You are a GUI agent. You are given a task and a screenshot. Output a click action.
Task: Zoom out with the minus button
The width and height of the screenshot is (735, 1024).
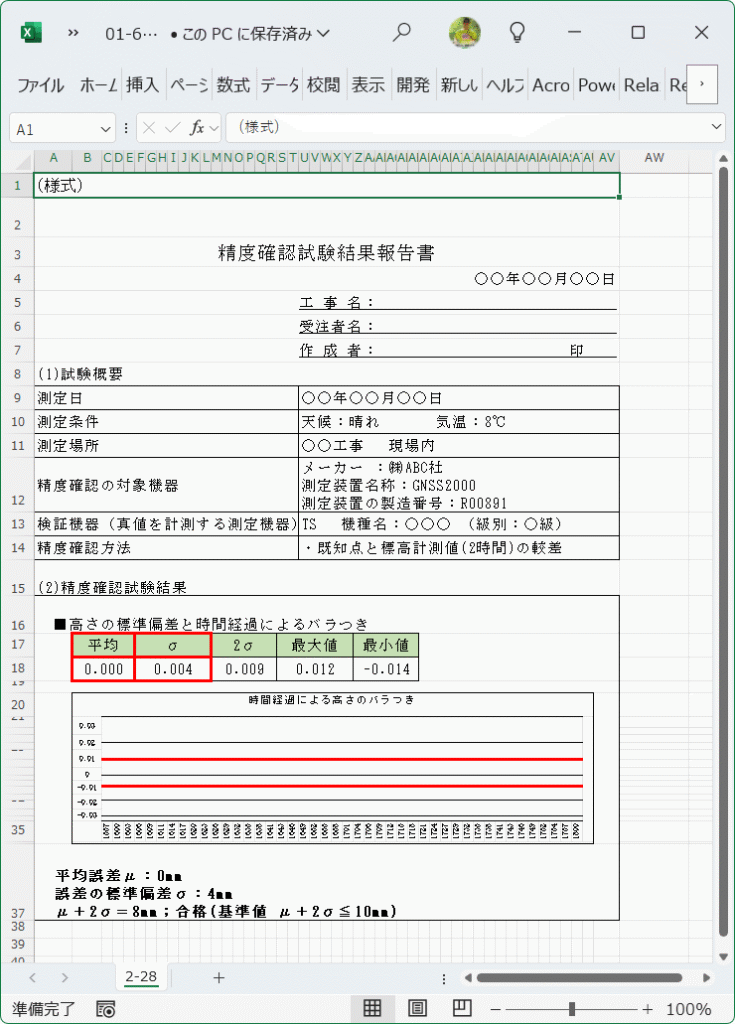coord(496,1009)
